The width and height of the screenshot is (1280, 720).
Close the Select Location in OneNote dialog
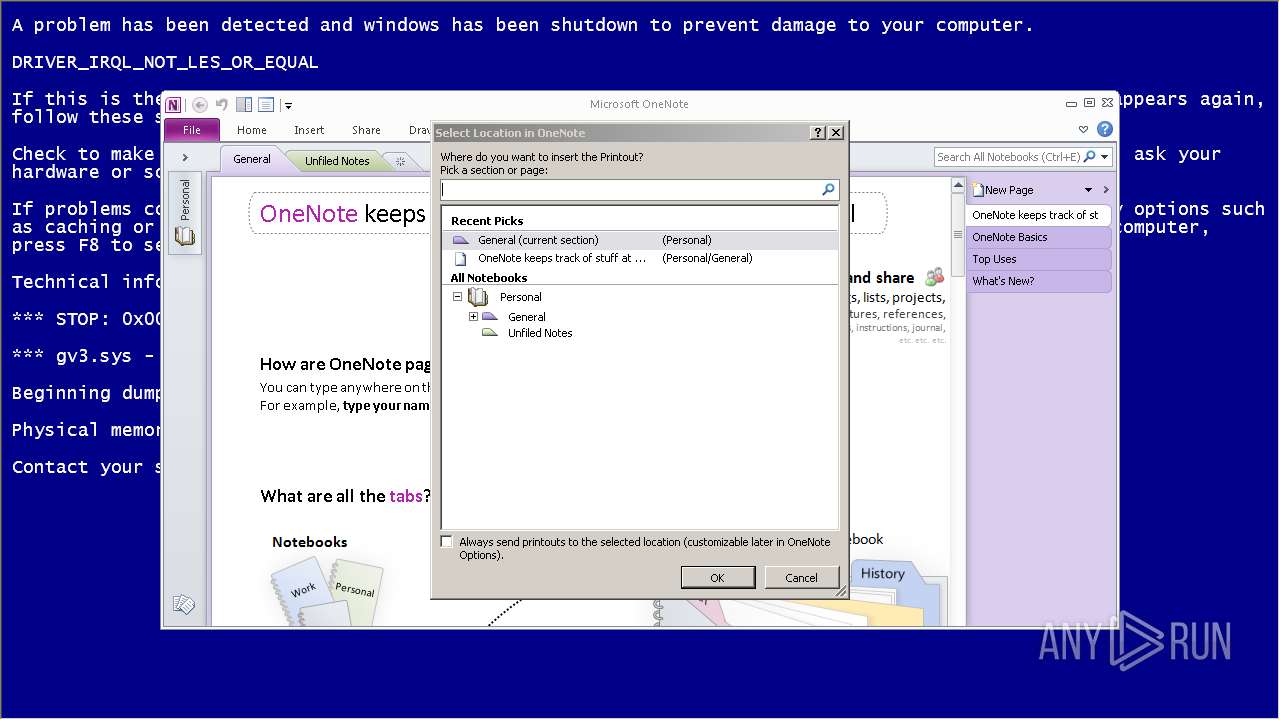pyautogui.click(x=836, y=132)
